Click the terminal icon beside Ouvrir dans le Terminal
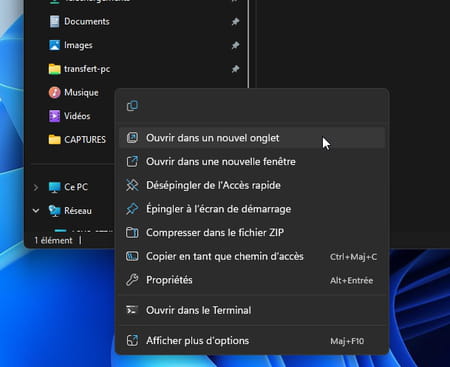Image resolution: width=450 pixels, height=367 pixels. pyautogui.click(x=131, y=310)
